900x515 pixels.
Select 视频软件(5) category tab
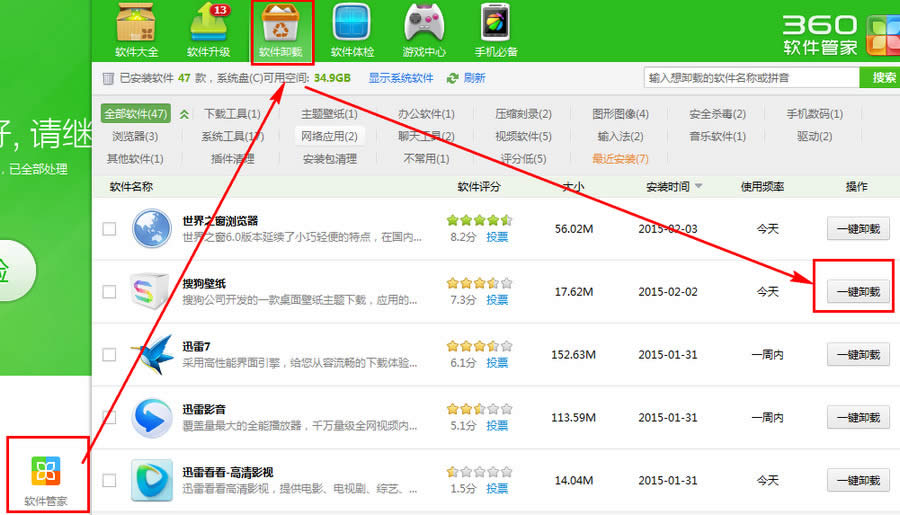(x=523, y=137)
